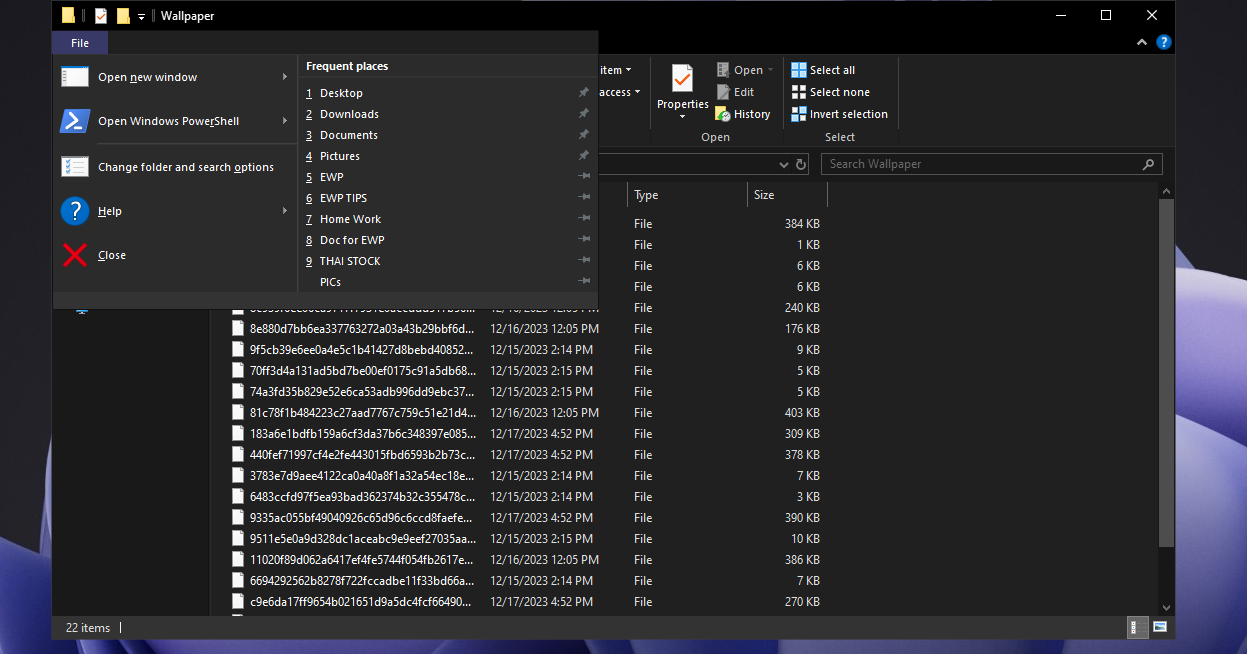Click the folder icon at title bar start
1247x654 pixels.
tap(68, 16)
